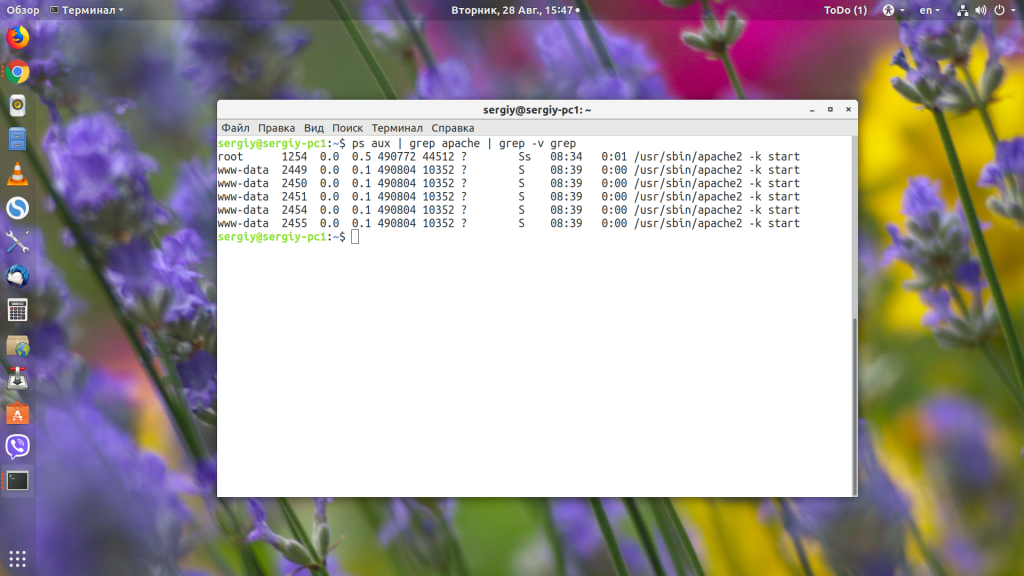Open VLC media player
Screen dimensions: 1024x576
[x=18, y=173]
